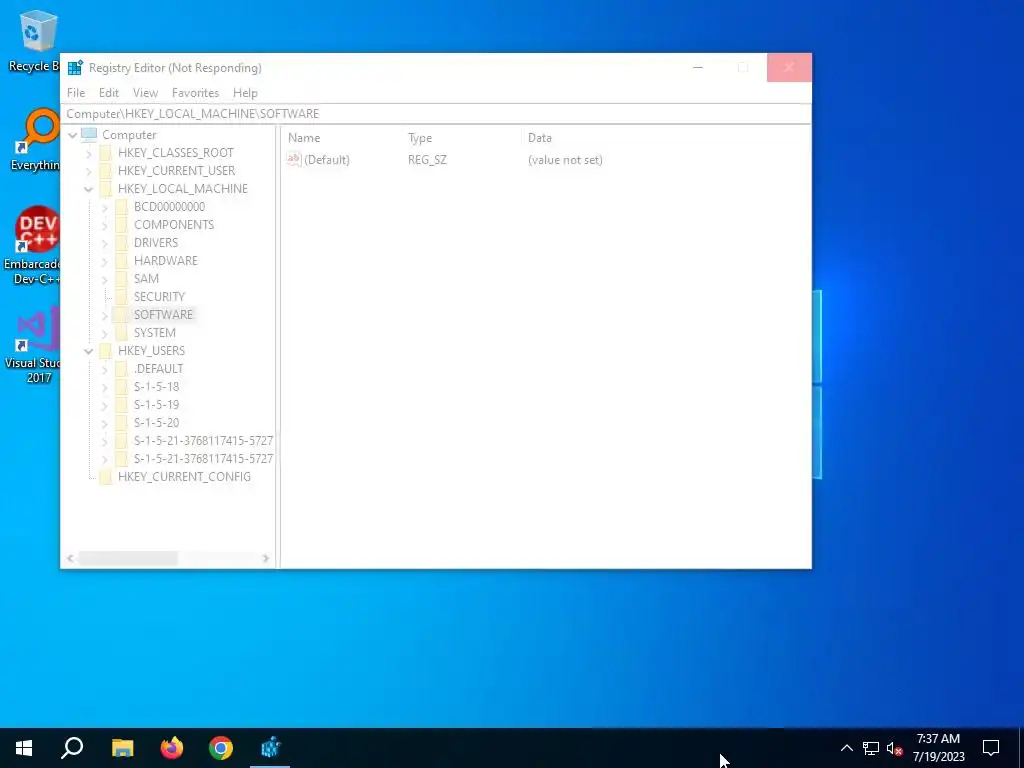Select the .DEFAULT key

coord(158,369)
